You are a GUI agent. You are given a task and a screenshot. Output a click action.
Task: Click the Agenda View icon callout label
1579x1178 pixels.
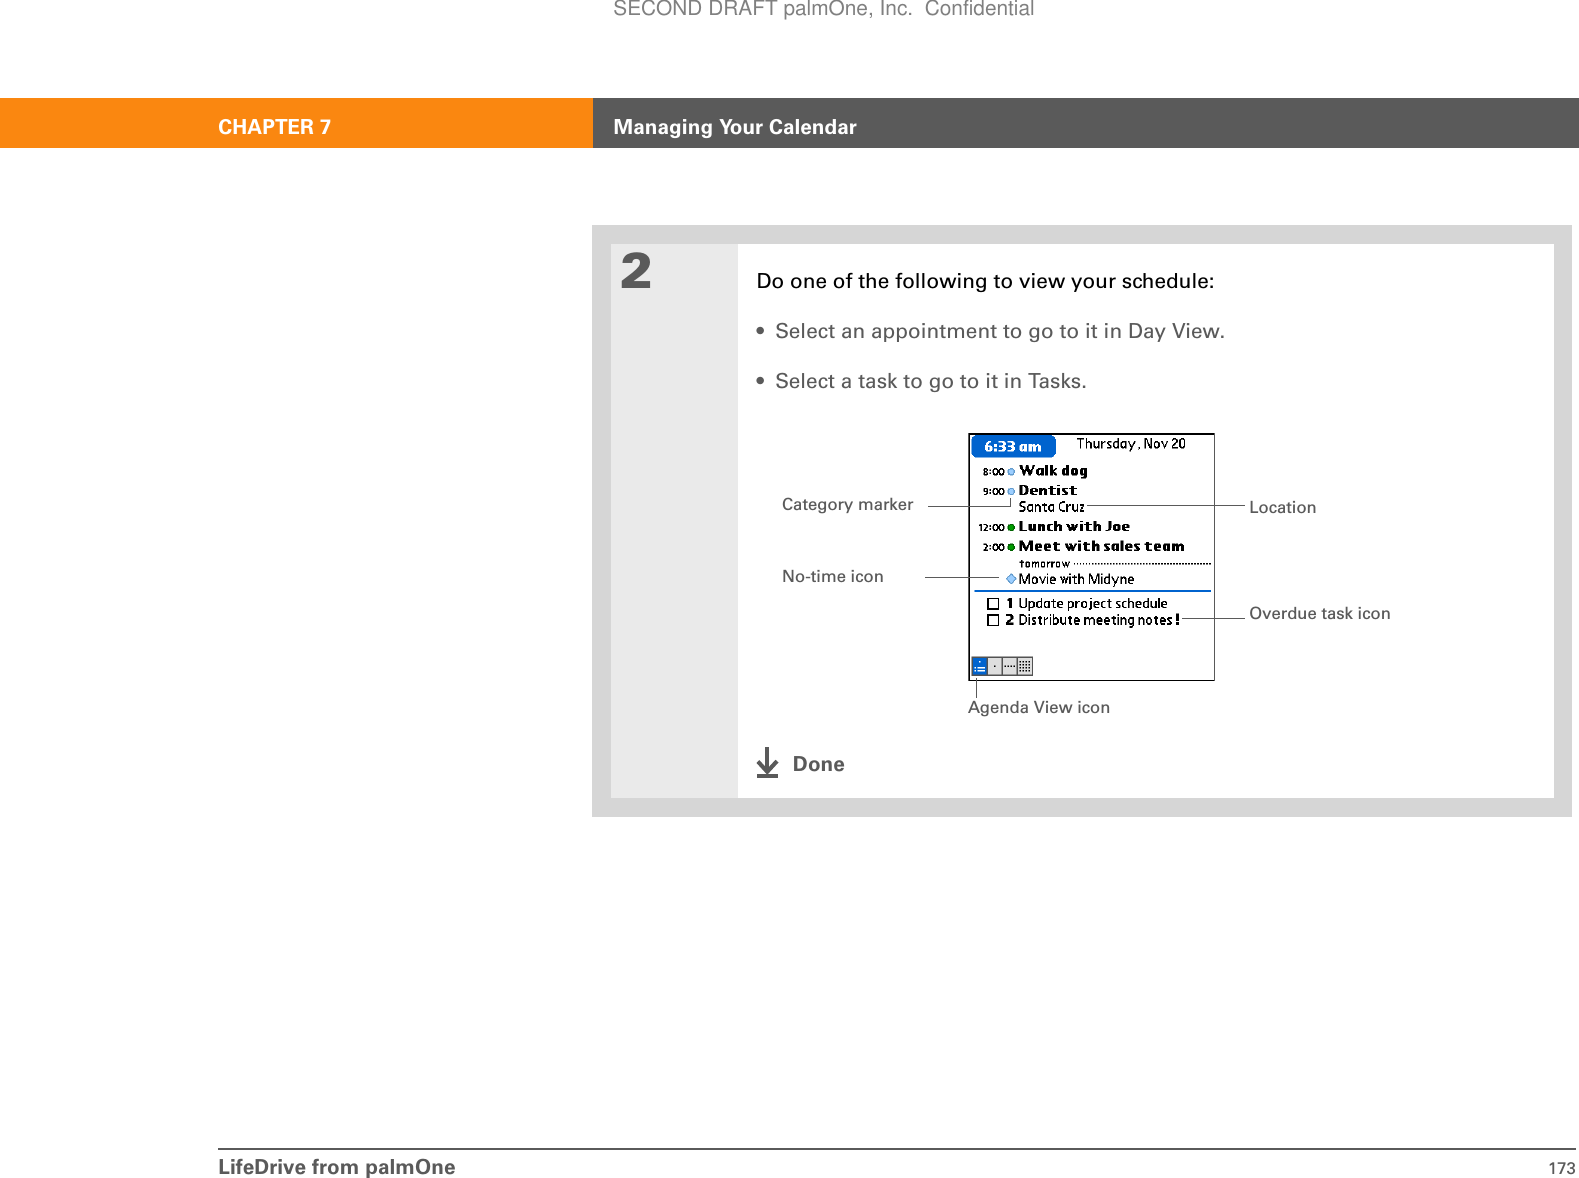(1038, 708)
